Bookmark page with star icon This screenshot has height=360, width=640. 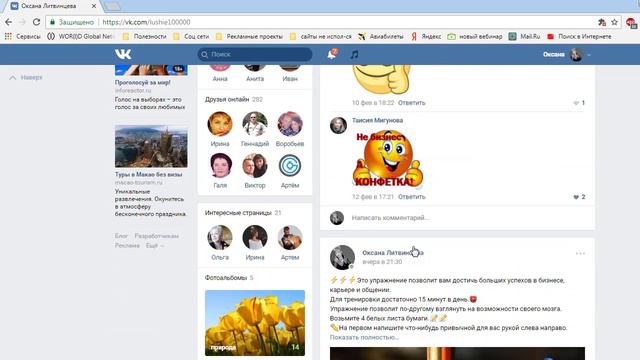614,22
